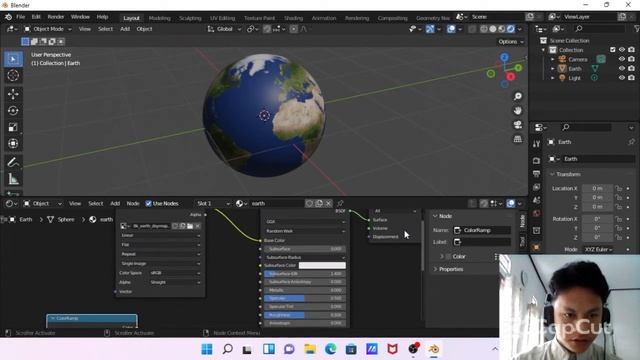Open the Object properties tab icon
Screen dimensions: 640x360
tap(536, 247)
